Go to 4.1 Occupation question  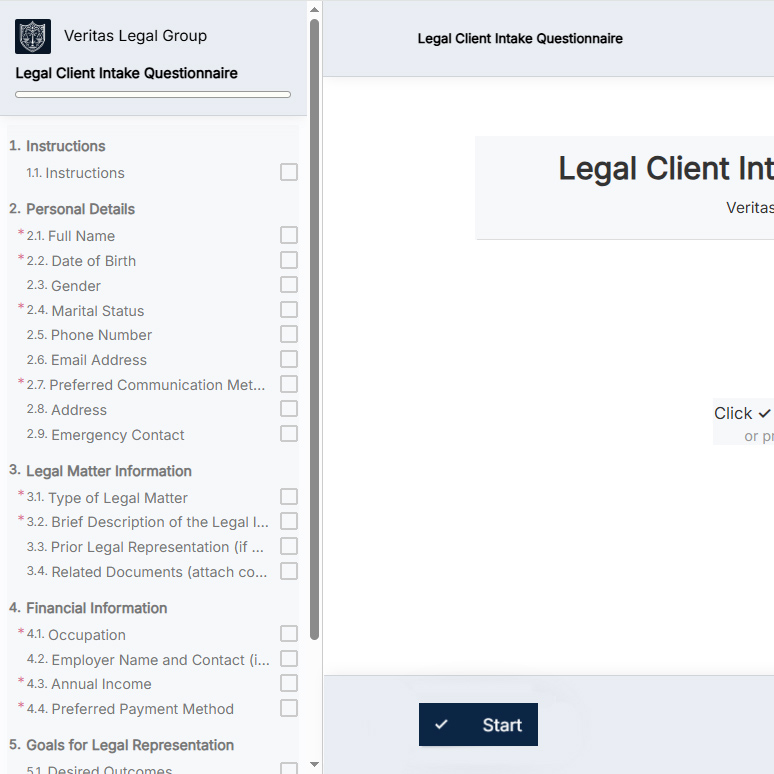(76, 635)
